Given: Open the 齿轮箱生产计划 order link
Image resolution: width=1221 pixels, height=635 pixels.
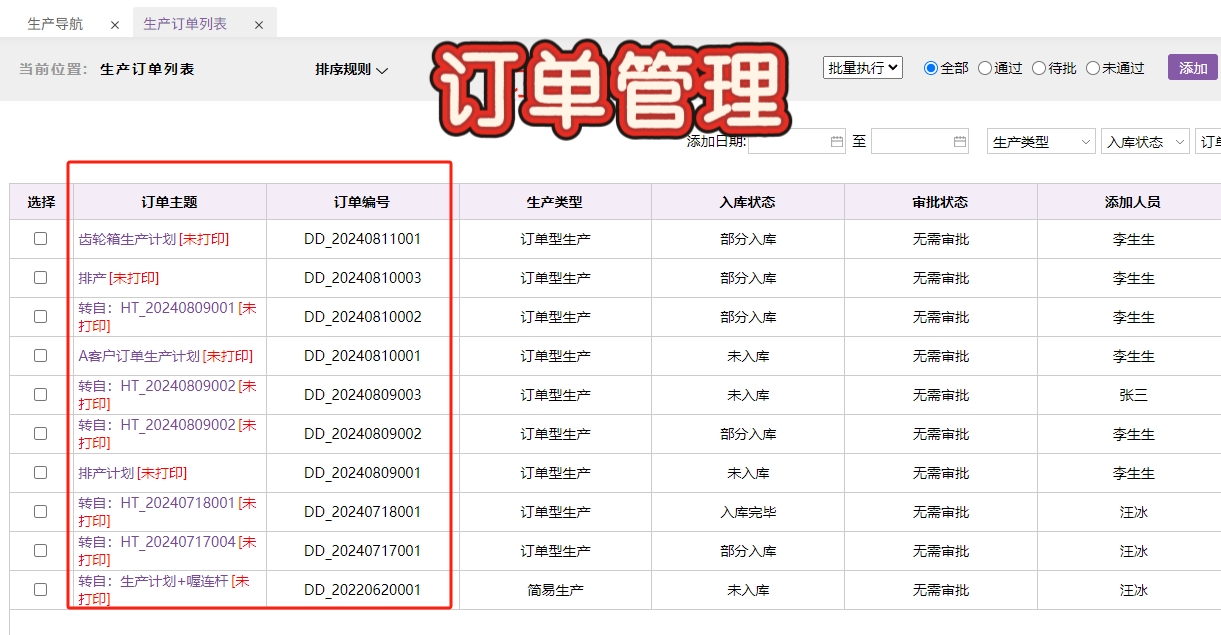Looking at the screenshot, I should [x=127, y=239].
